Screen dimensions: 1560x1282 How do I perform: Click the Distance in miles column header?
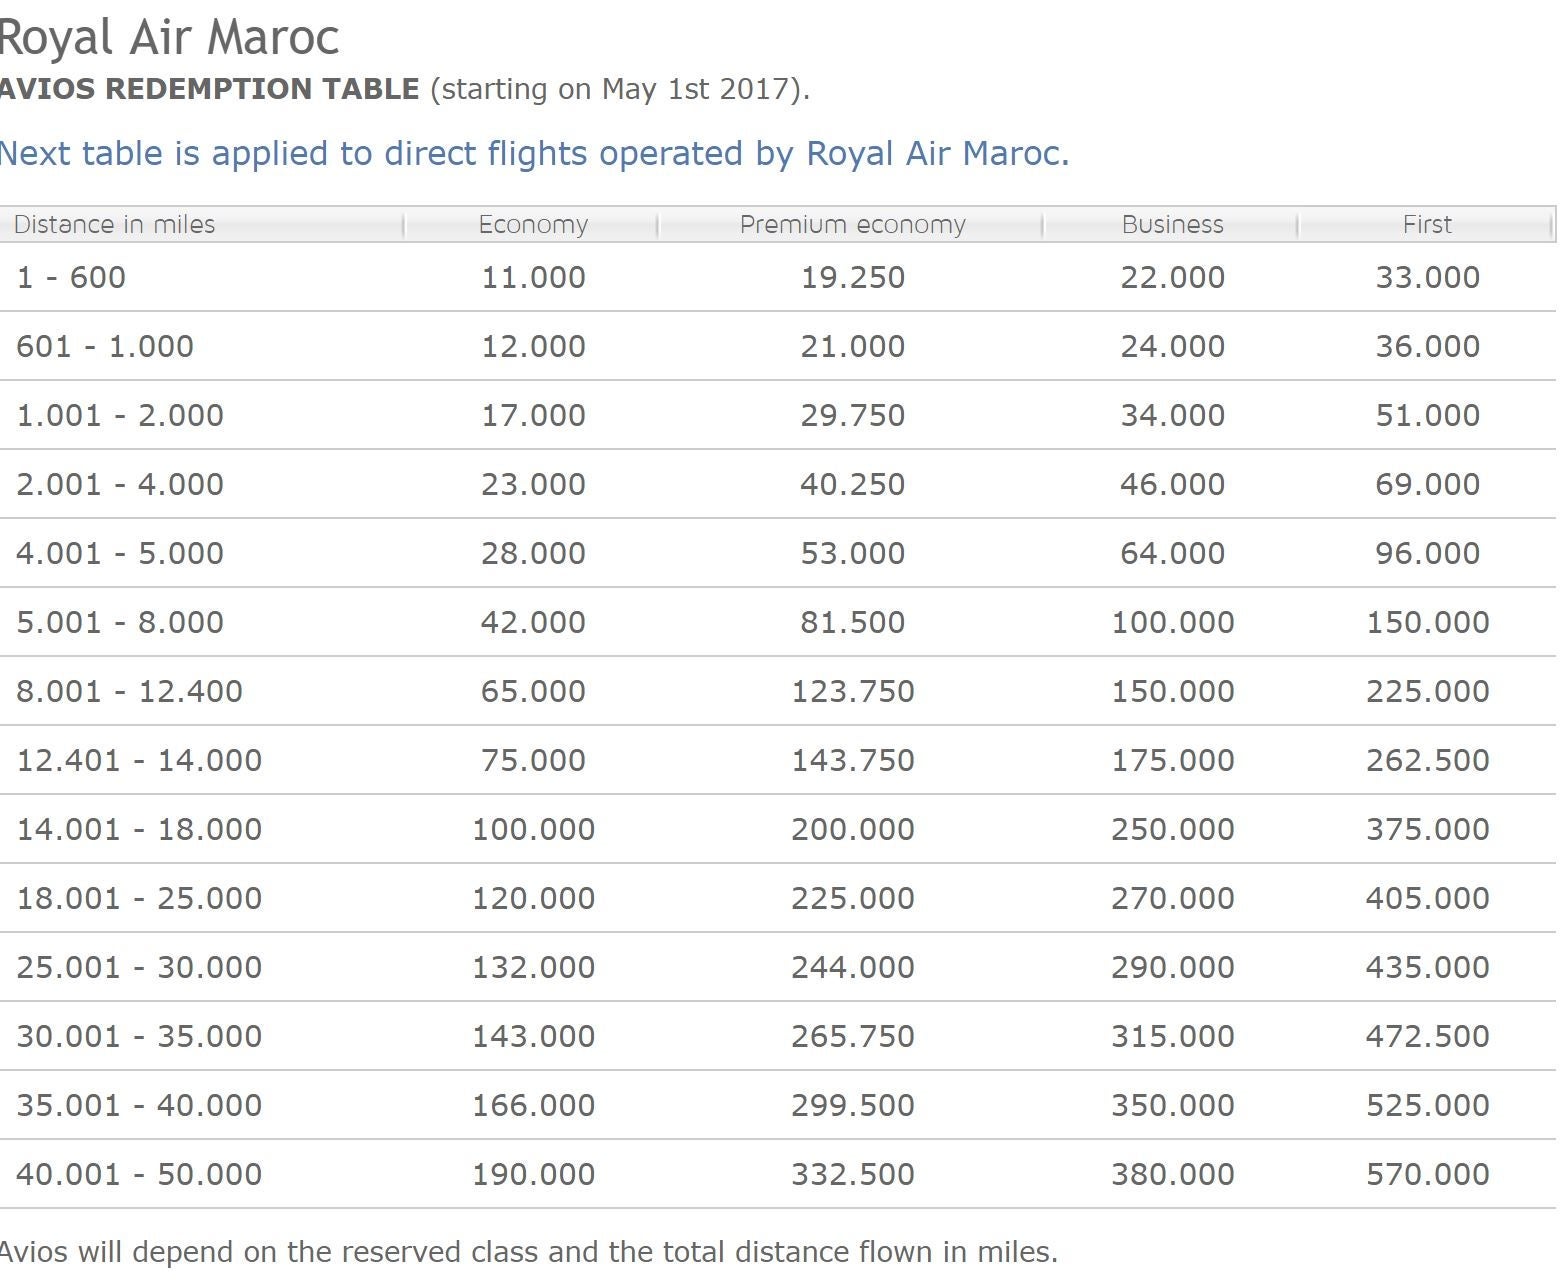pyautogui.click(x=115, y=224)
